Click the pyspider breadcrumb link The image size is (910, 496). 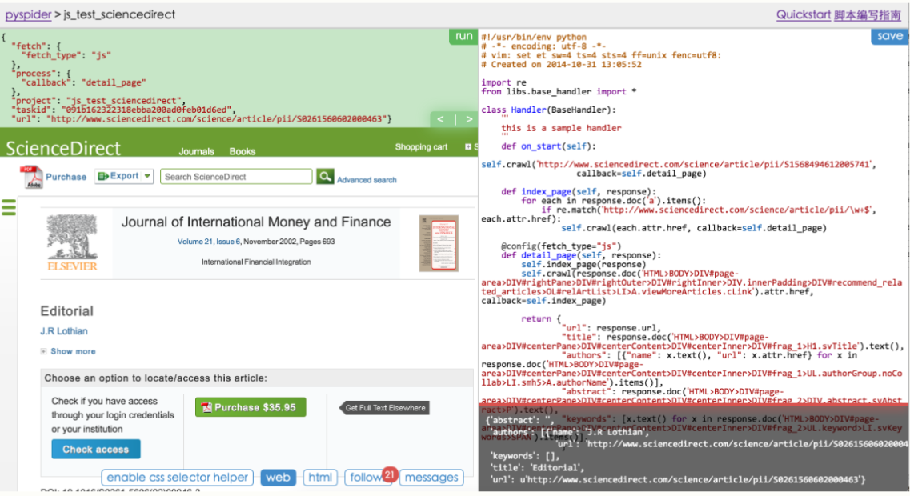tap(28, 15)
